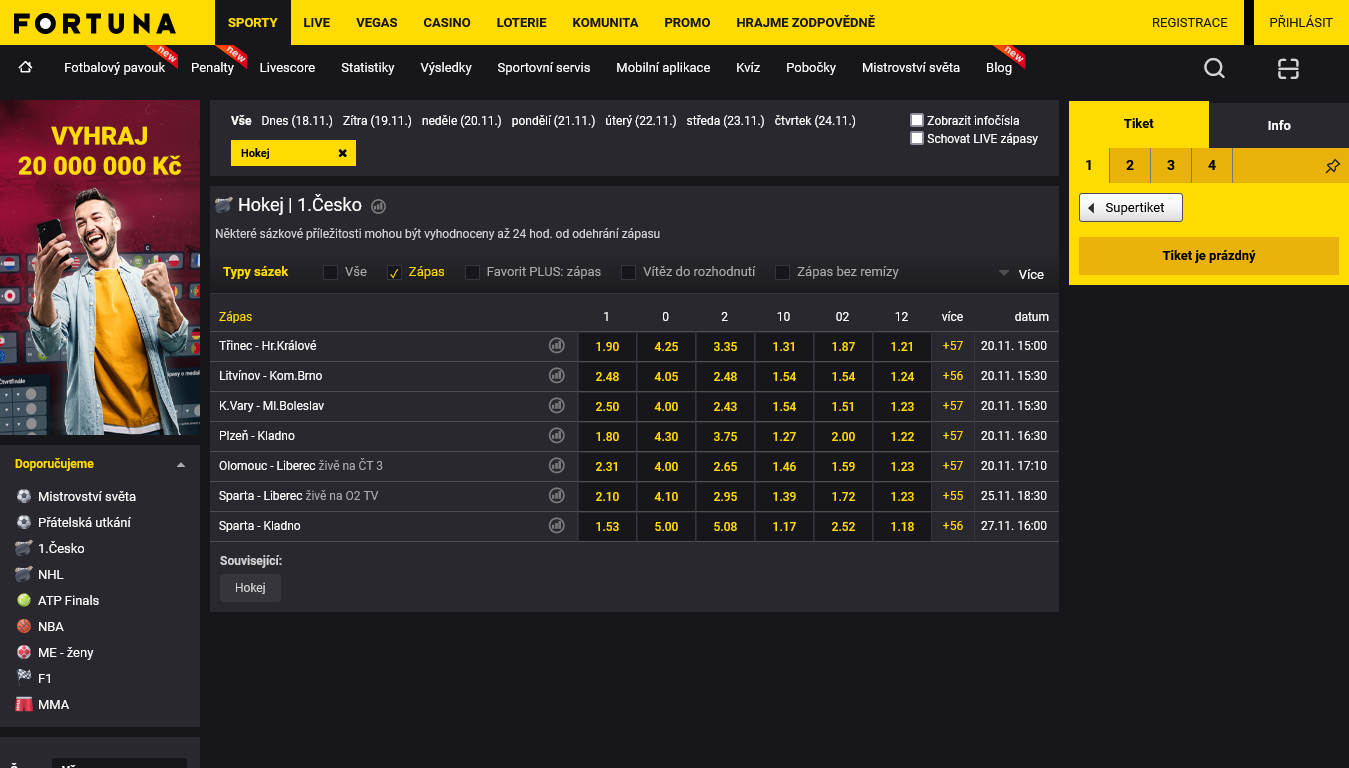Expand +57 more bets for K.Vary - Ml.Boleslav

click(x=952, y=406)
